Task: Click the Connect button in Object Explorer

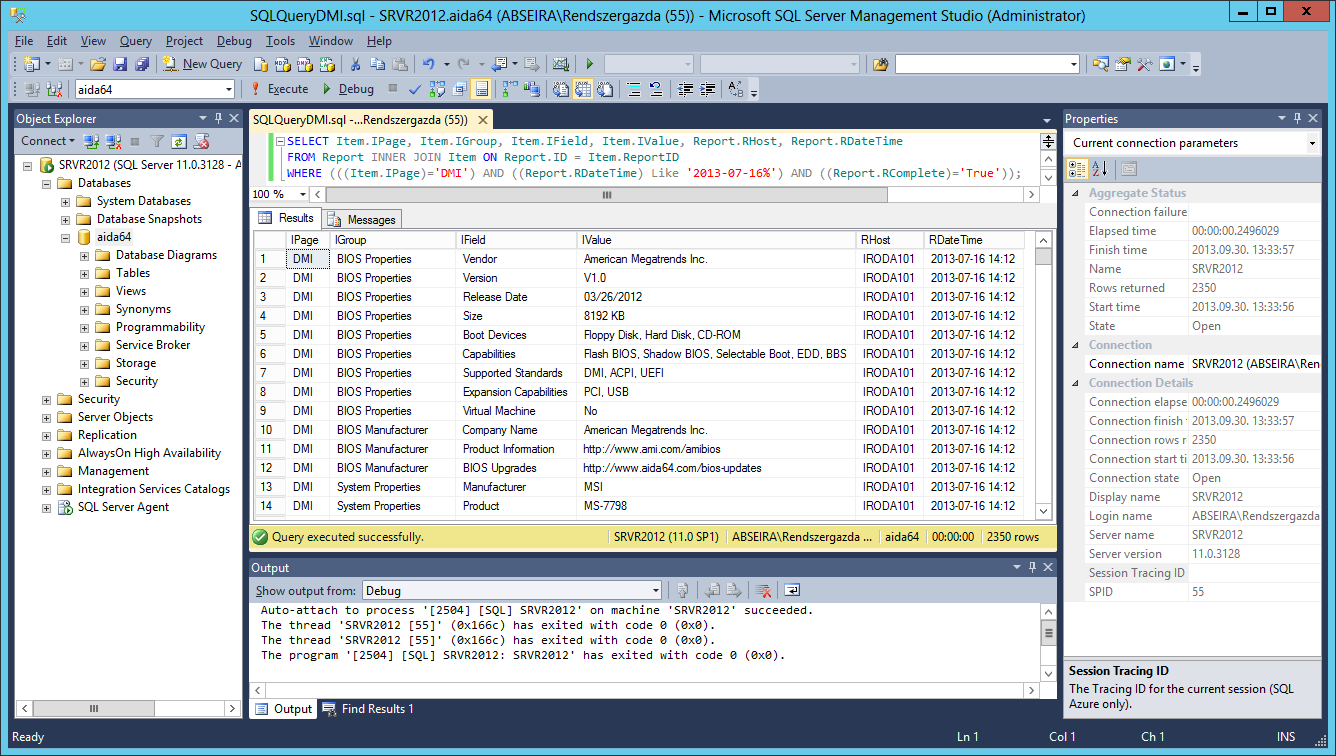Action: click(49, 141)
